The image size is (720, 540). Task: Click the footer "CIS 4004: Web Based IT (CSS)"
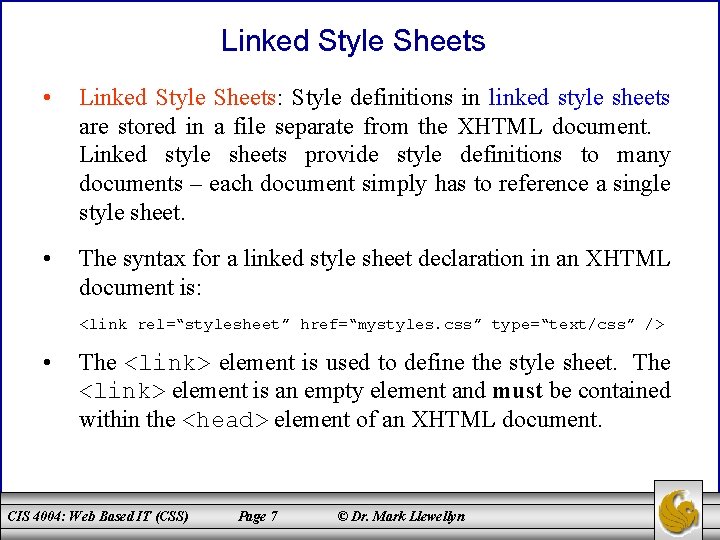coord(98,516)
